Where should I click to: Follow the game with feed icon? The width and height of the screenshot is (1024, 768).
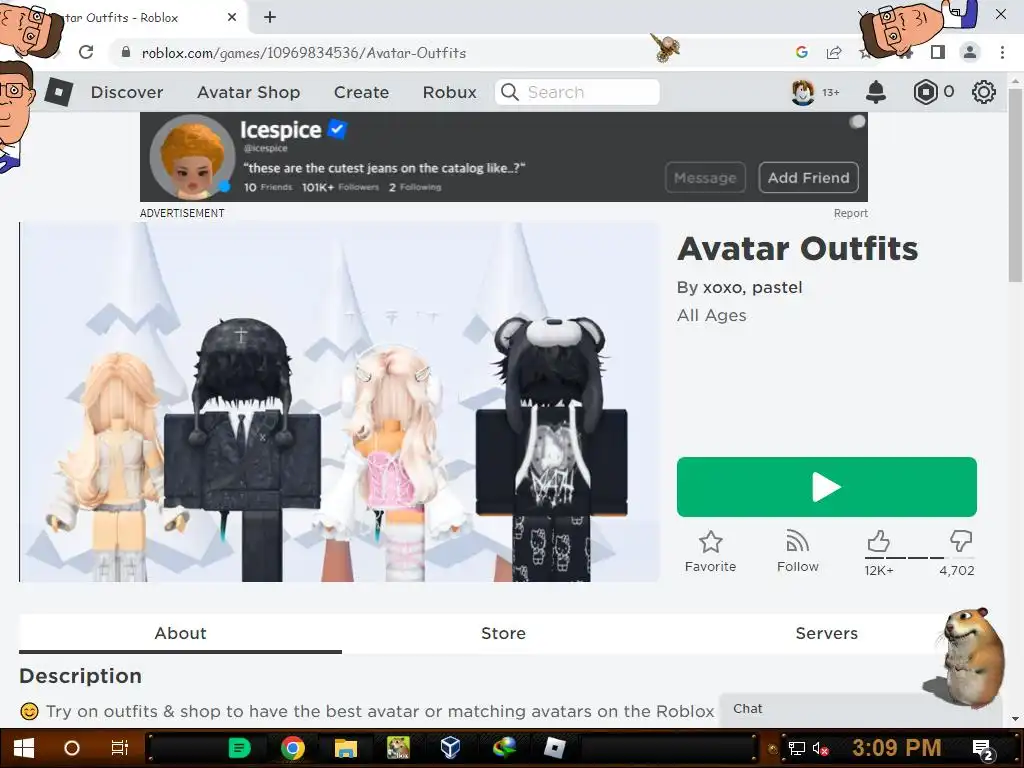point(797,541)
